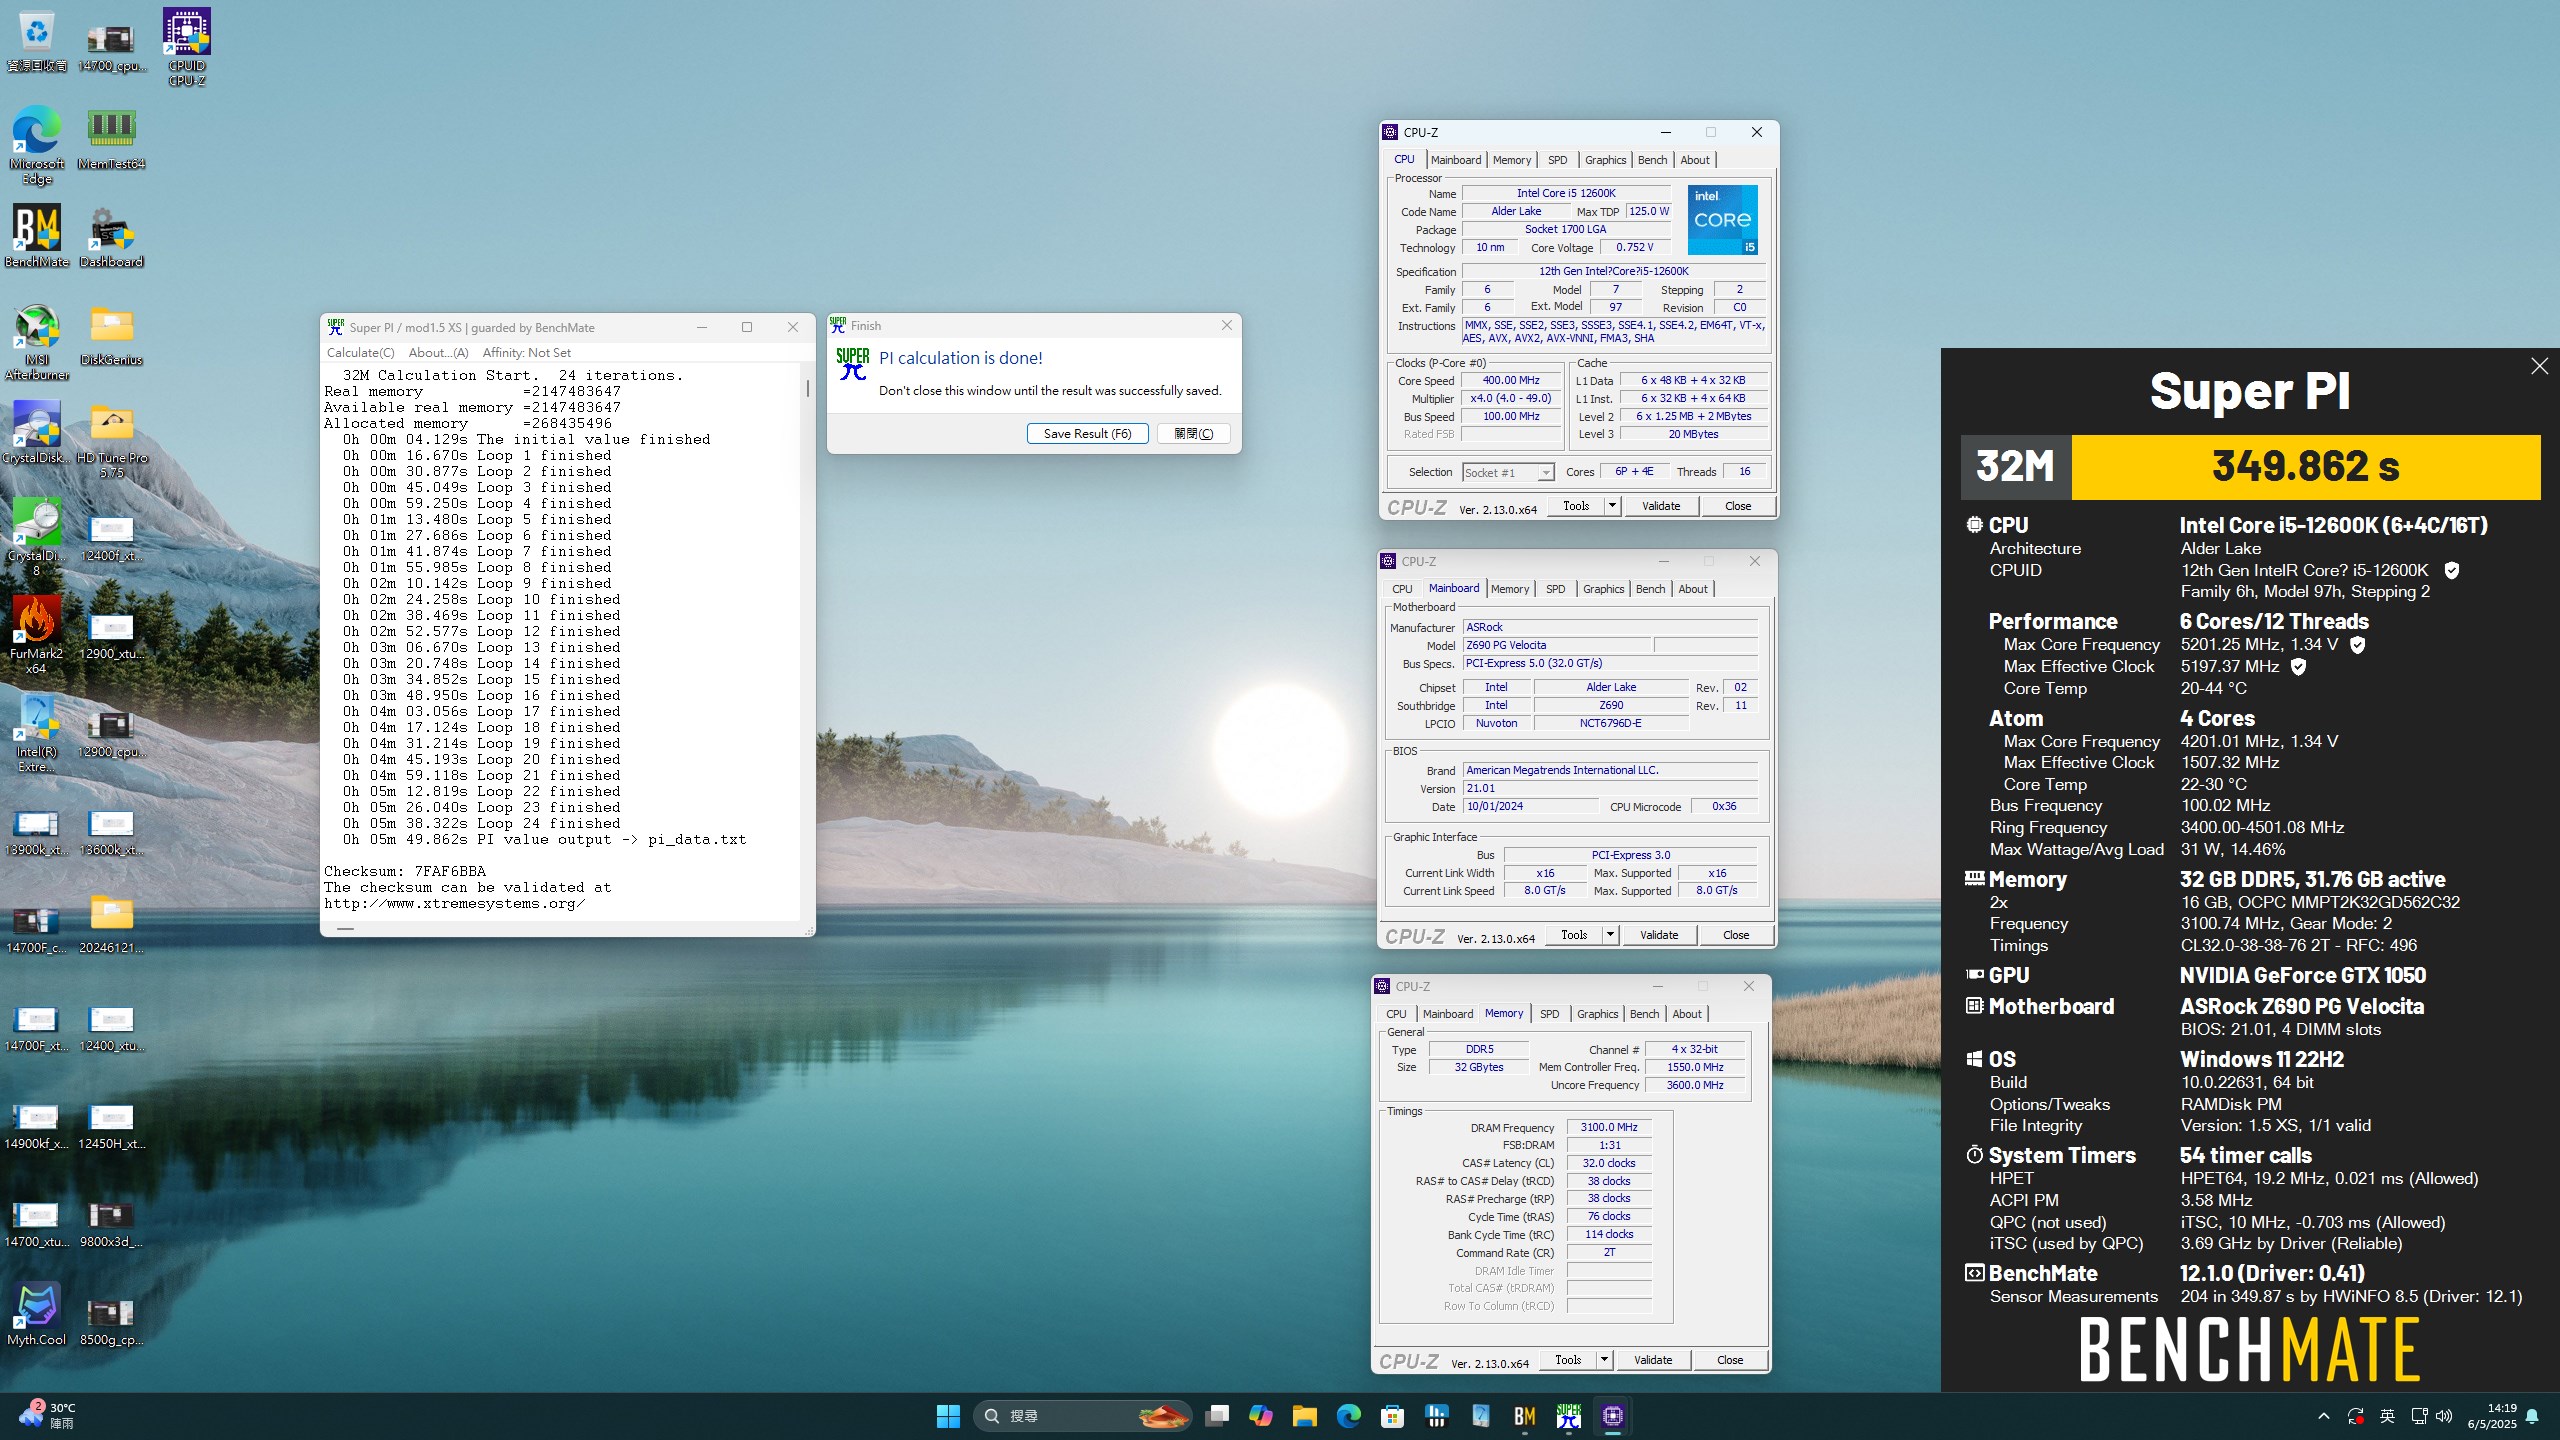2560x1440 pixels.
Task: Open the 14700_cpu... desktop file
Action: tap(111, 47)
